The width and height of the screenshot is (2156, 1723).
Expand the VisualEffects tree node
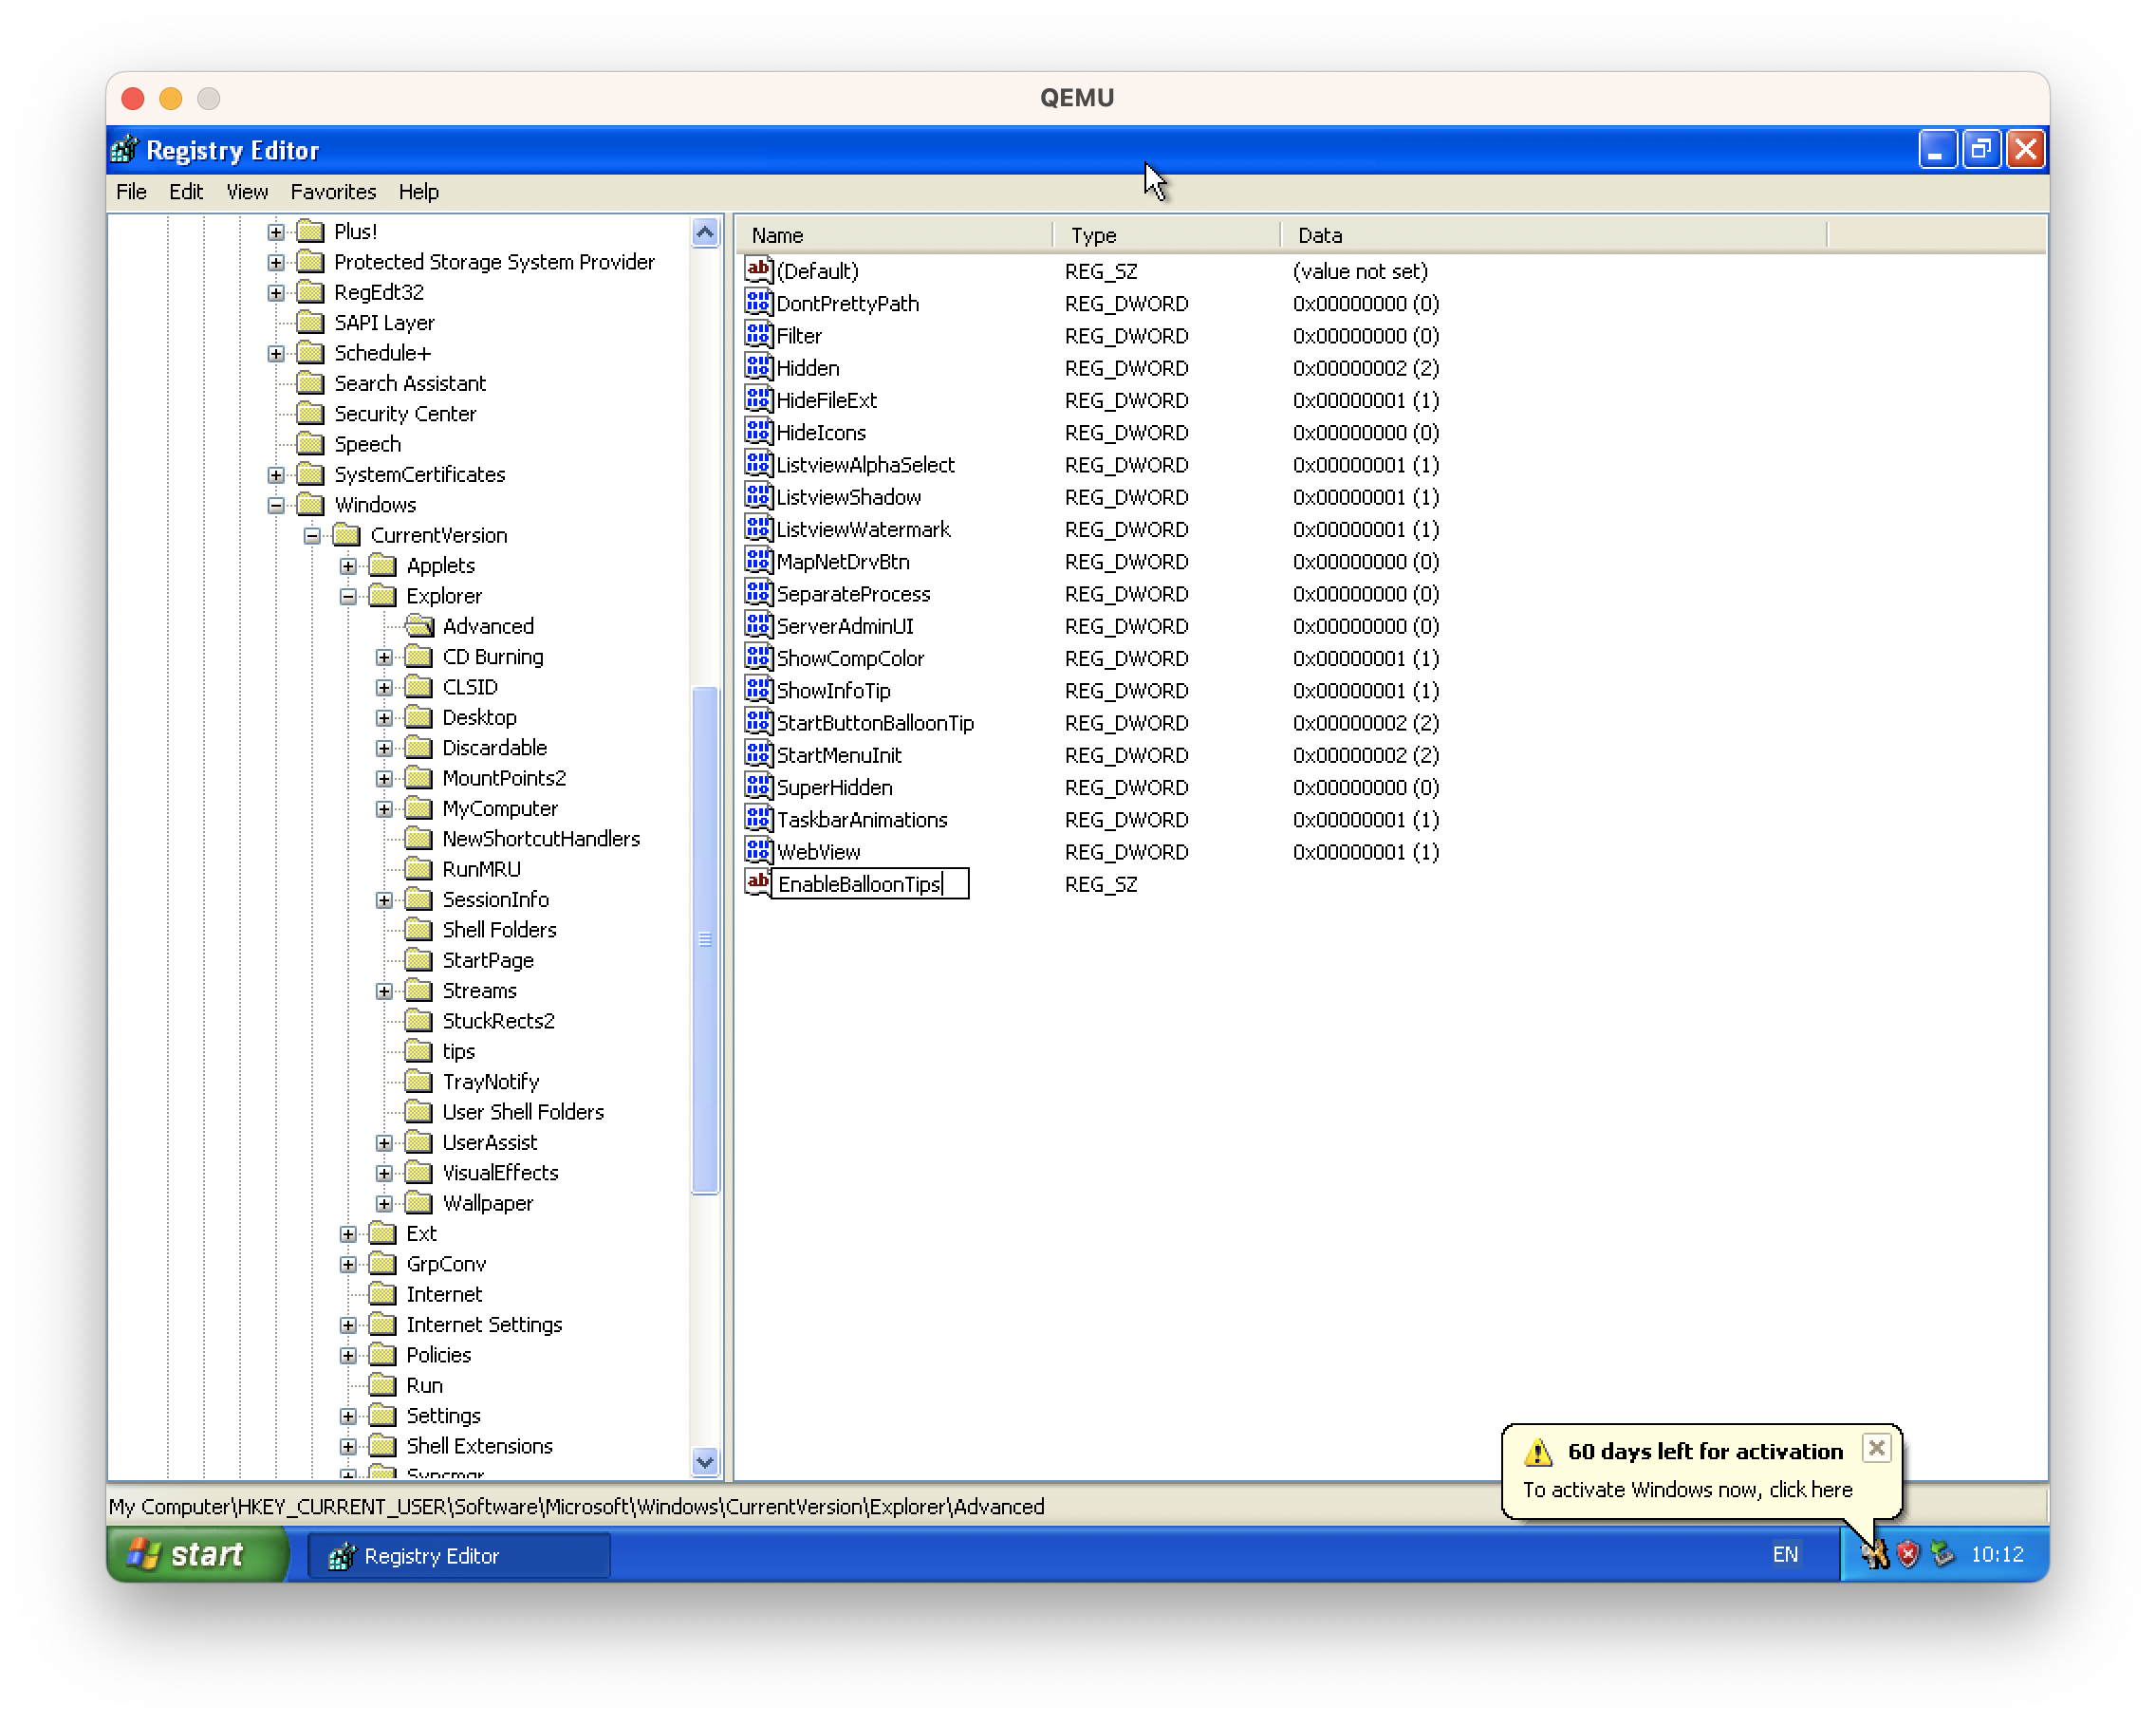pyautogui.click(x=384, y=1173)
